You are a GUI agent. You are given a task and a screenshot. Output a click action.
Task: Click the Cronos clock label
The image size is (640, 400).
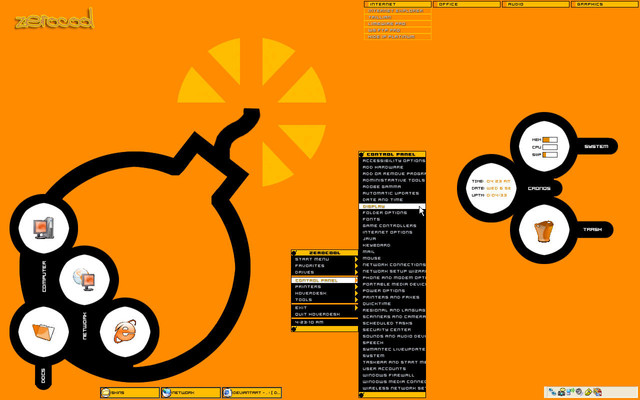pyautogui.click(x=539, y=189)
